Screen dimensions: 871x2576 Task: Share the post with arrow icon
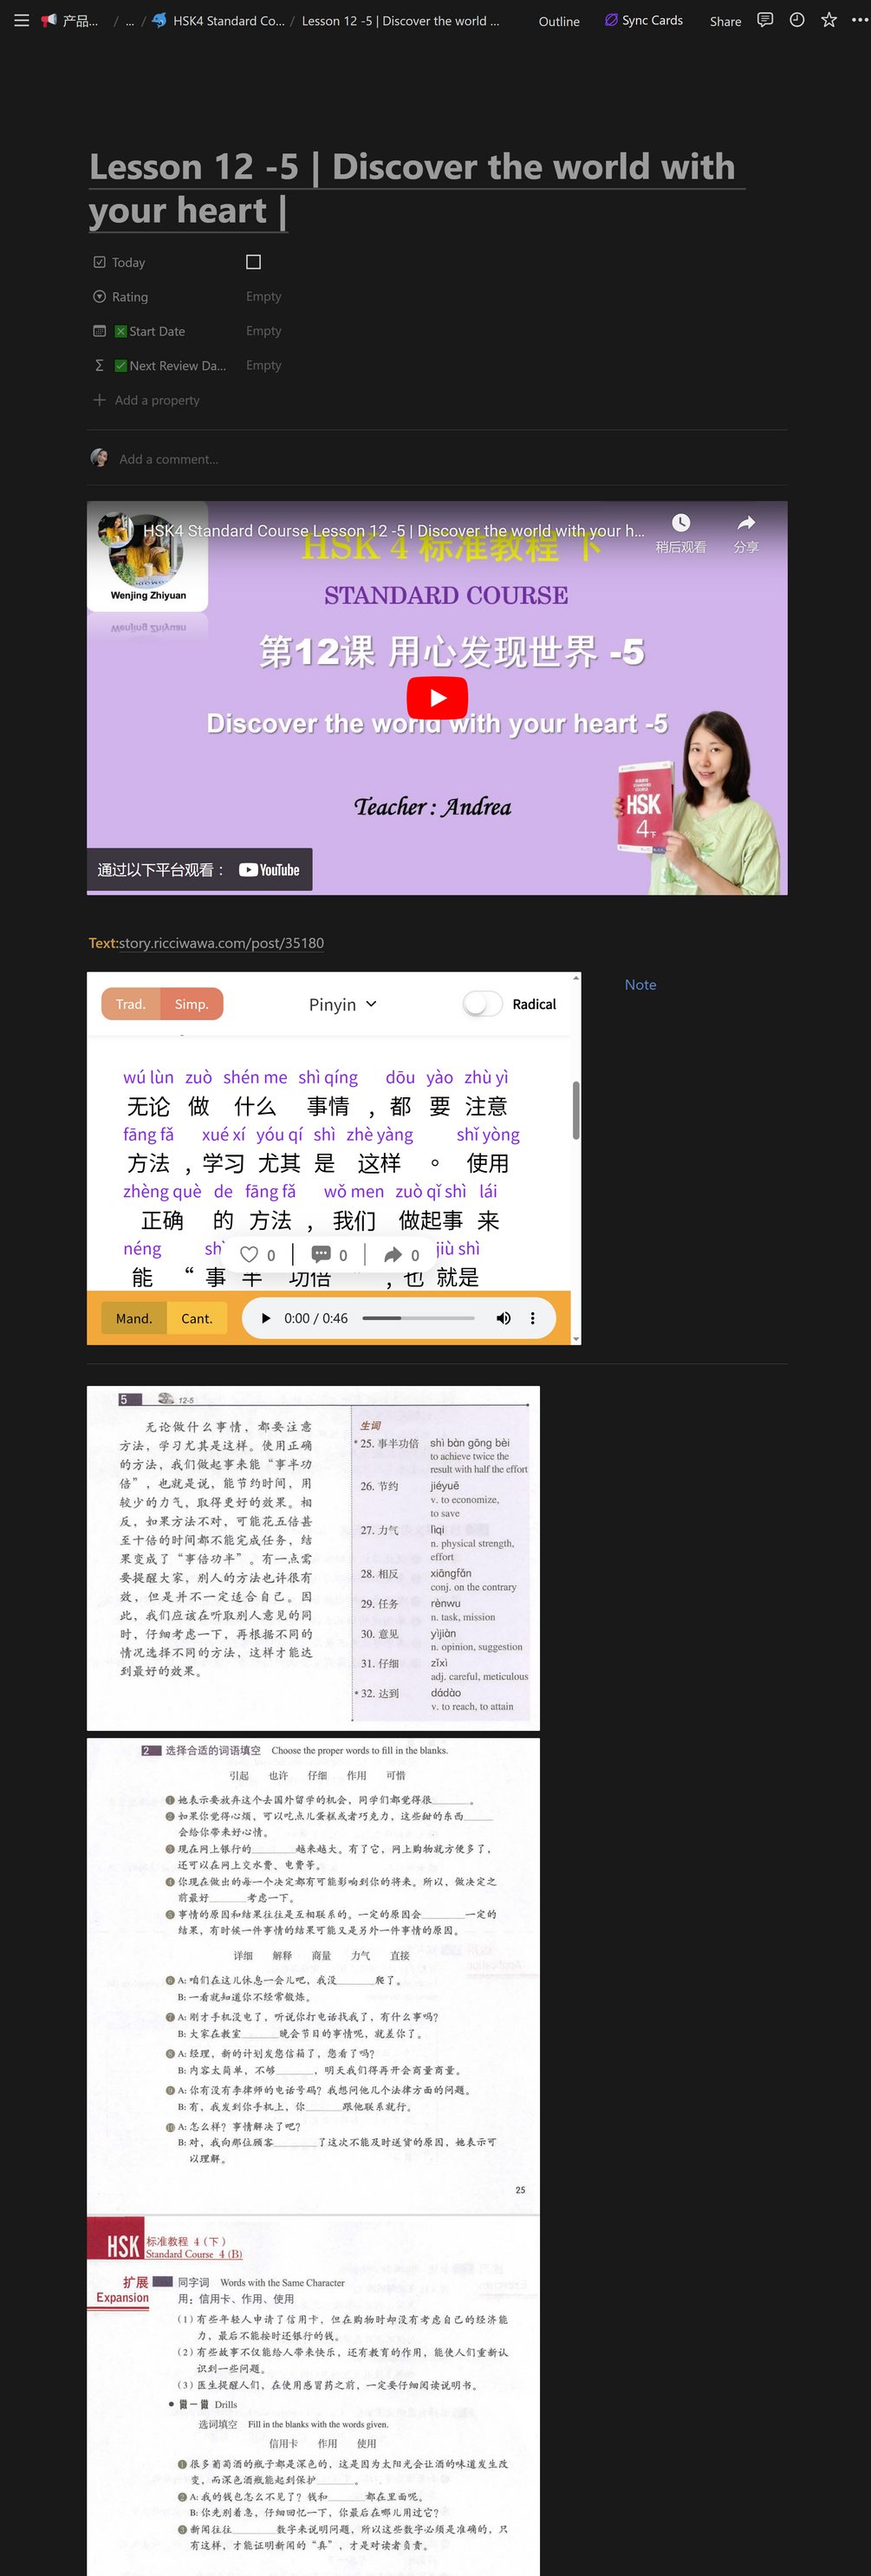pos(393,1254)
